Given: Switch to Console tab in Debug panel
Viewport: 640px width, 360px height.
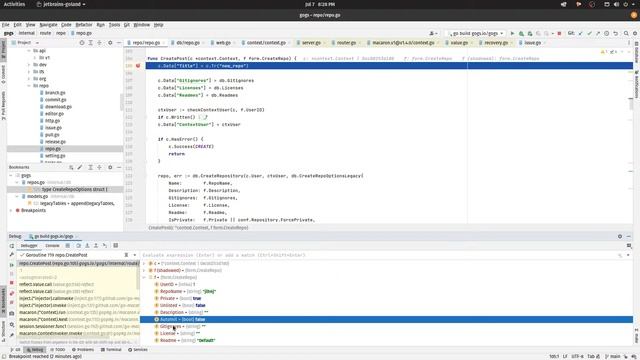Looking at the screenshot, I should click(x=52, y=246).
